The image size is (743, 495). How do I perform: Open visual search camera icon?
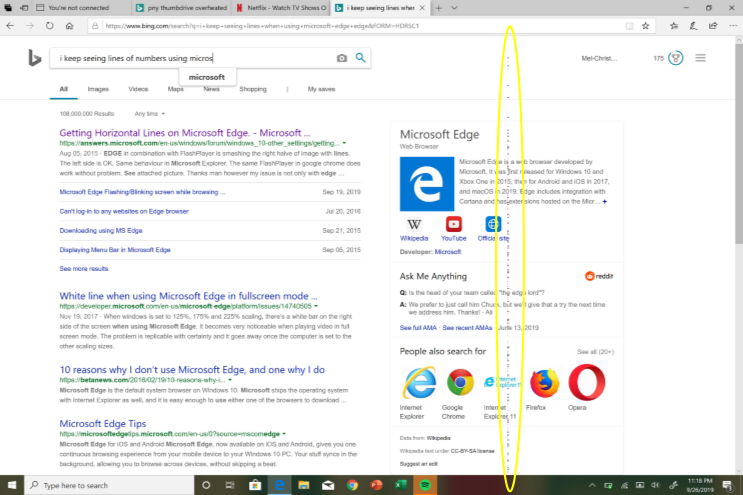342,58
